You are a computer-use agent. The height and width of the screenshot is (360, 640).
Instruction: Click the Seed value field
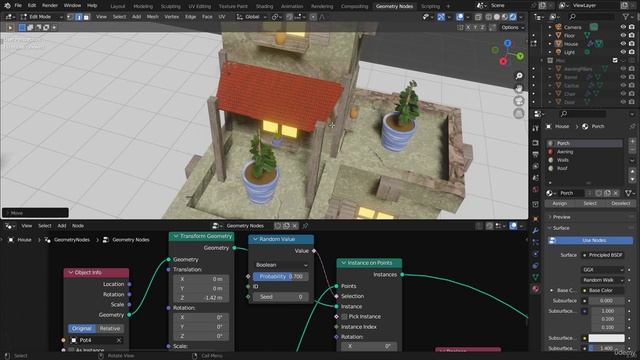point(281,297)
